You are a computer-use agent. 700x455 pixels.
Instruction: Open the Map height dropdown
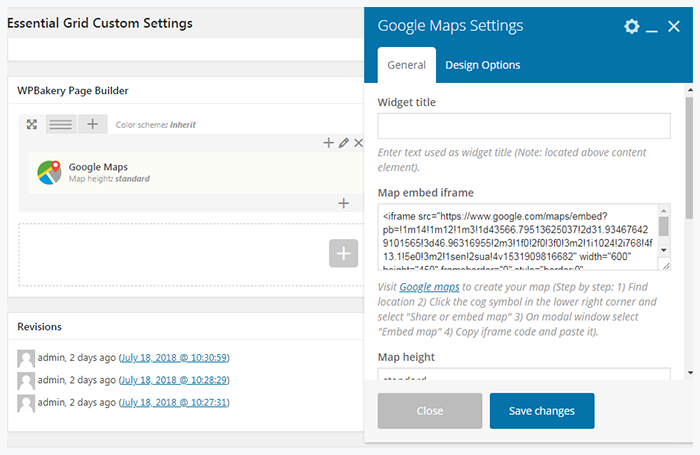(523, 376)
